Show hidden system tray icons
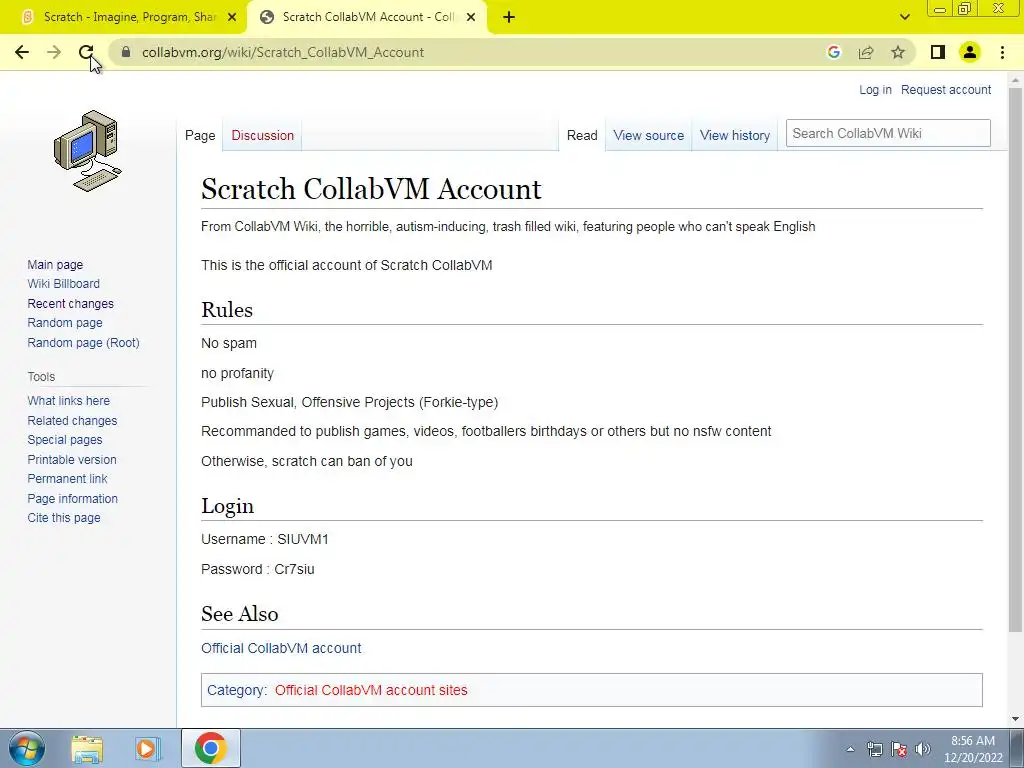Screen dimensions: 1024x768 pos(850,749)
